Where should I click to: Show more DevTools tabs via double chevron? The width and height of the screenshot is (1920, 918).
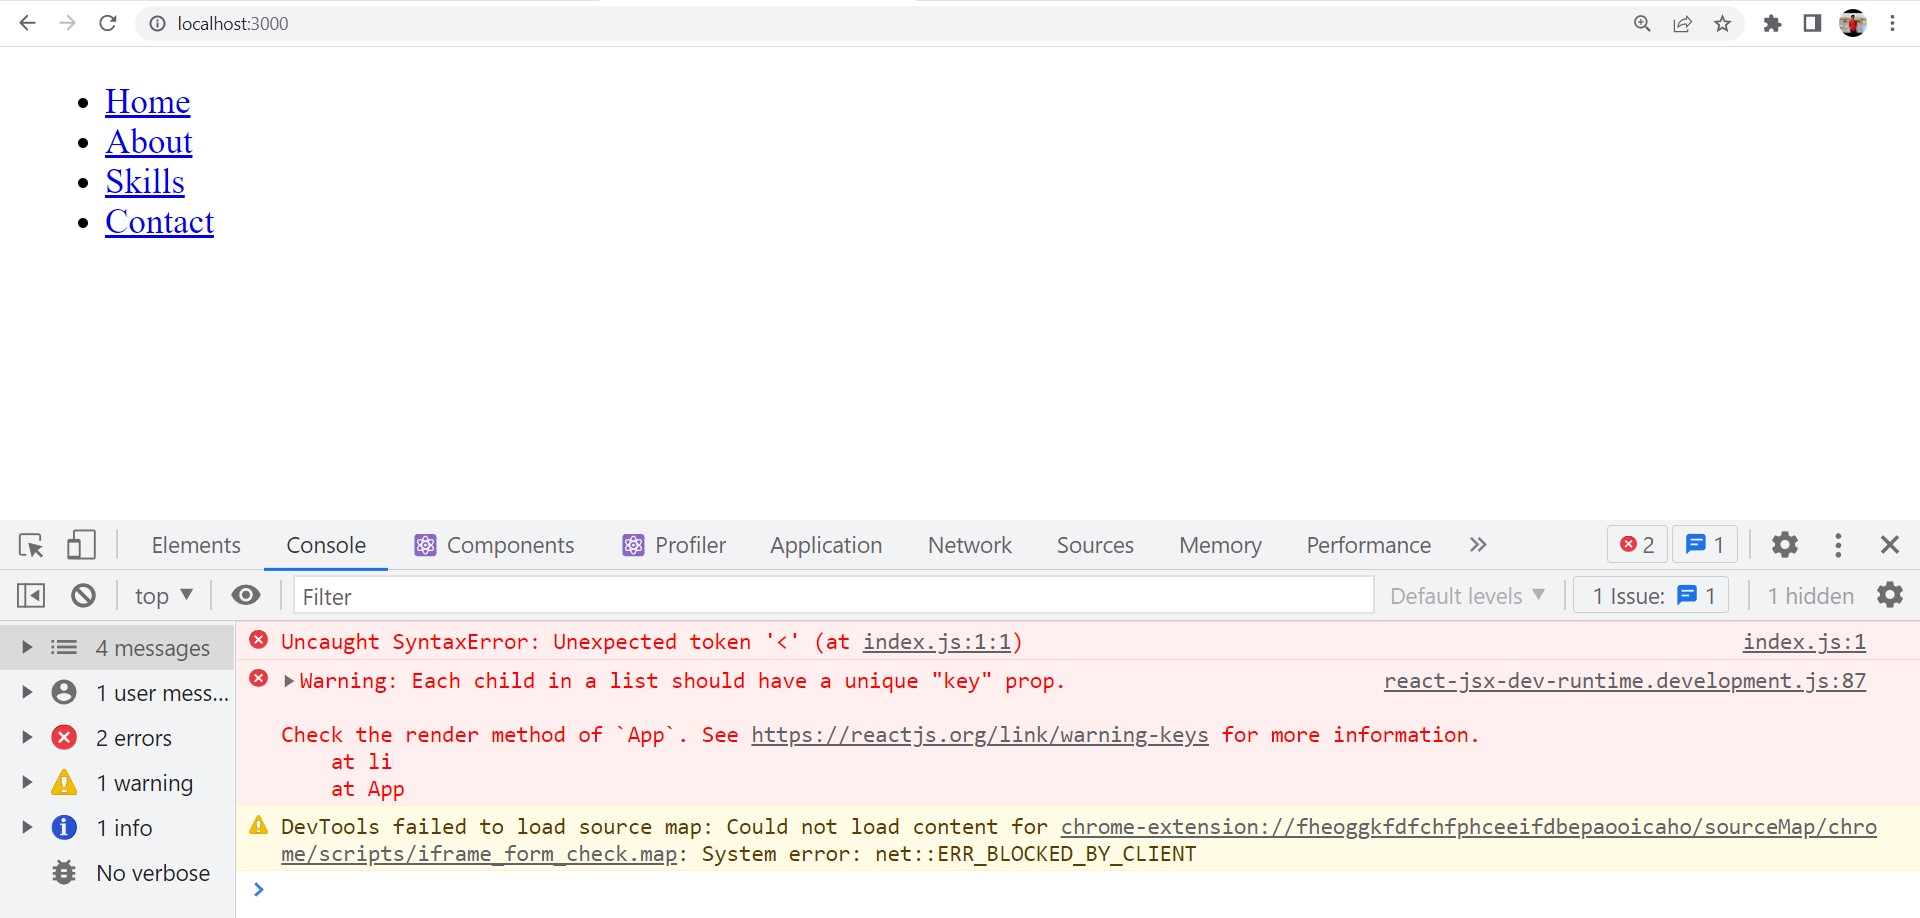(x=1478, y=545)
